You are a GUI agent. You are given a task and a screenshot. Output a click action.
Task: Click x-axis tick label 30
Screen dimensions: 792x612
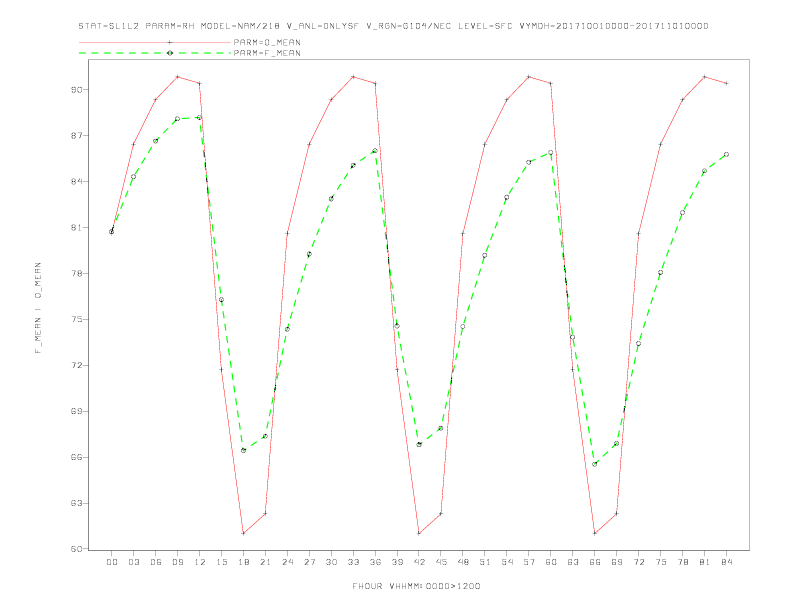(x=331, y=562)
